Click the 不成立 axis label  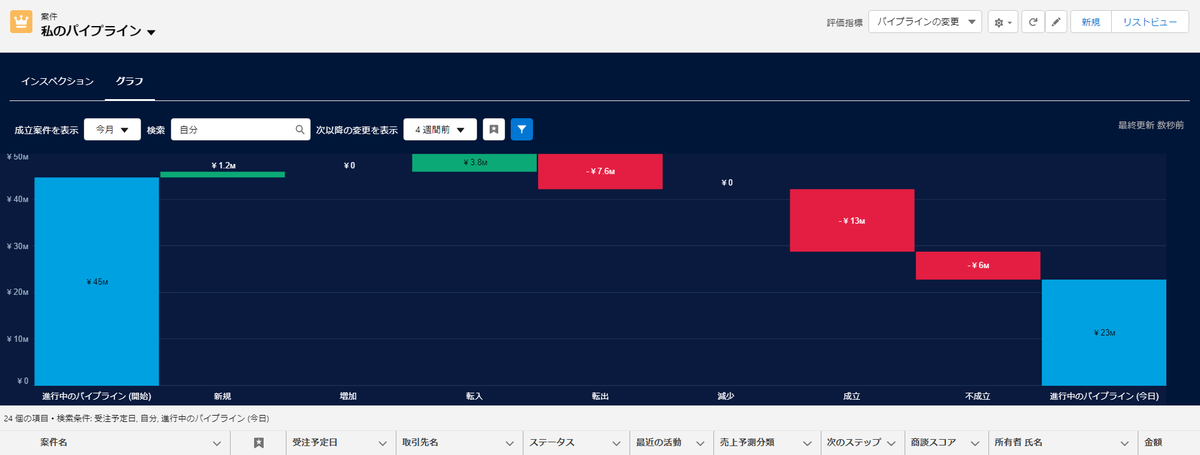click(x=978, y=397)
